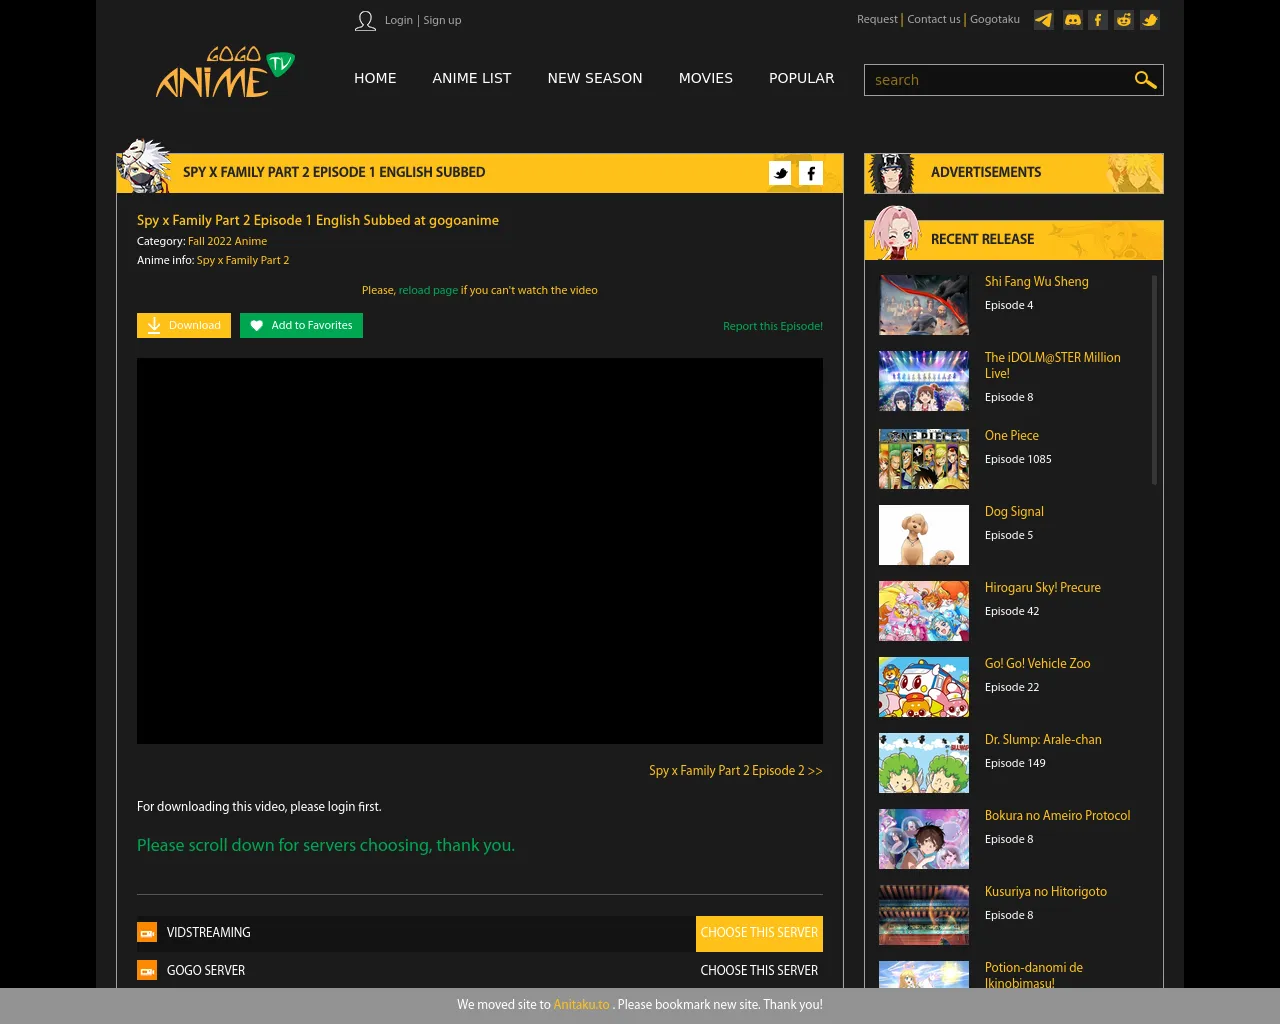Image resolution: width=1280 pixels, height=1024 pixels.
Task: Open the Contact us link
Action: (x=934, y=19)
